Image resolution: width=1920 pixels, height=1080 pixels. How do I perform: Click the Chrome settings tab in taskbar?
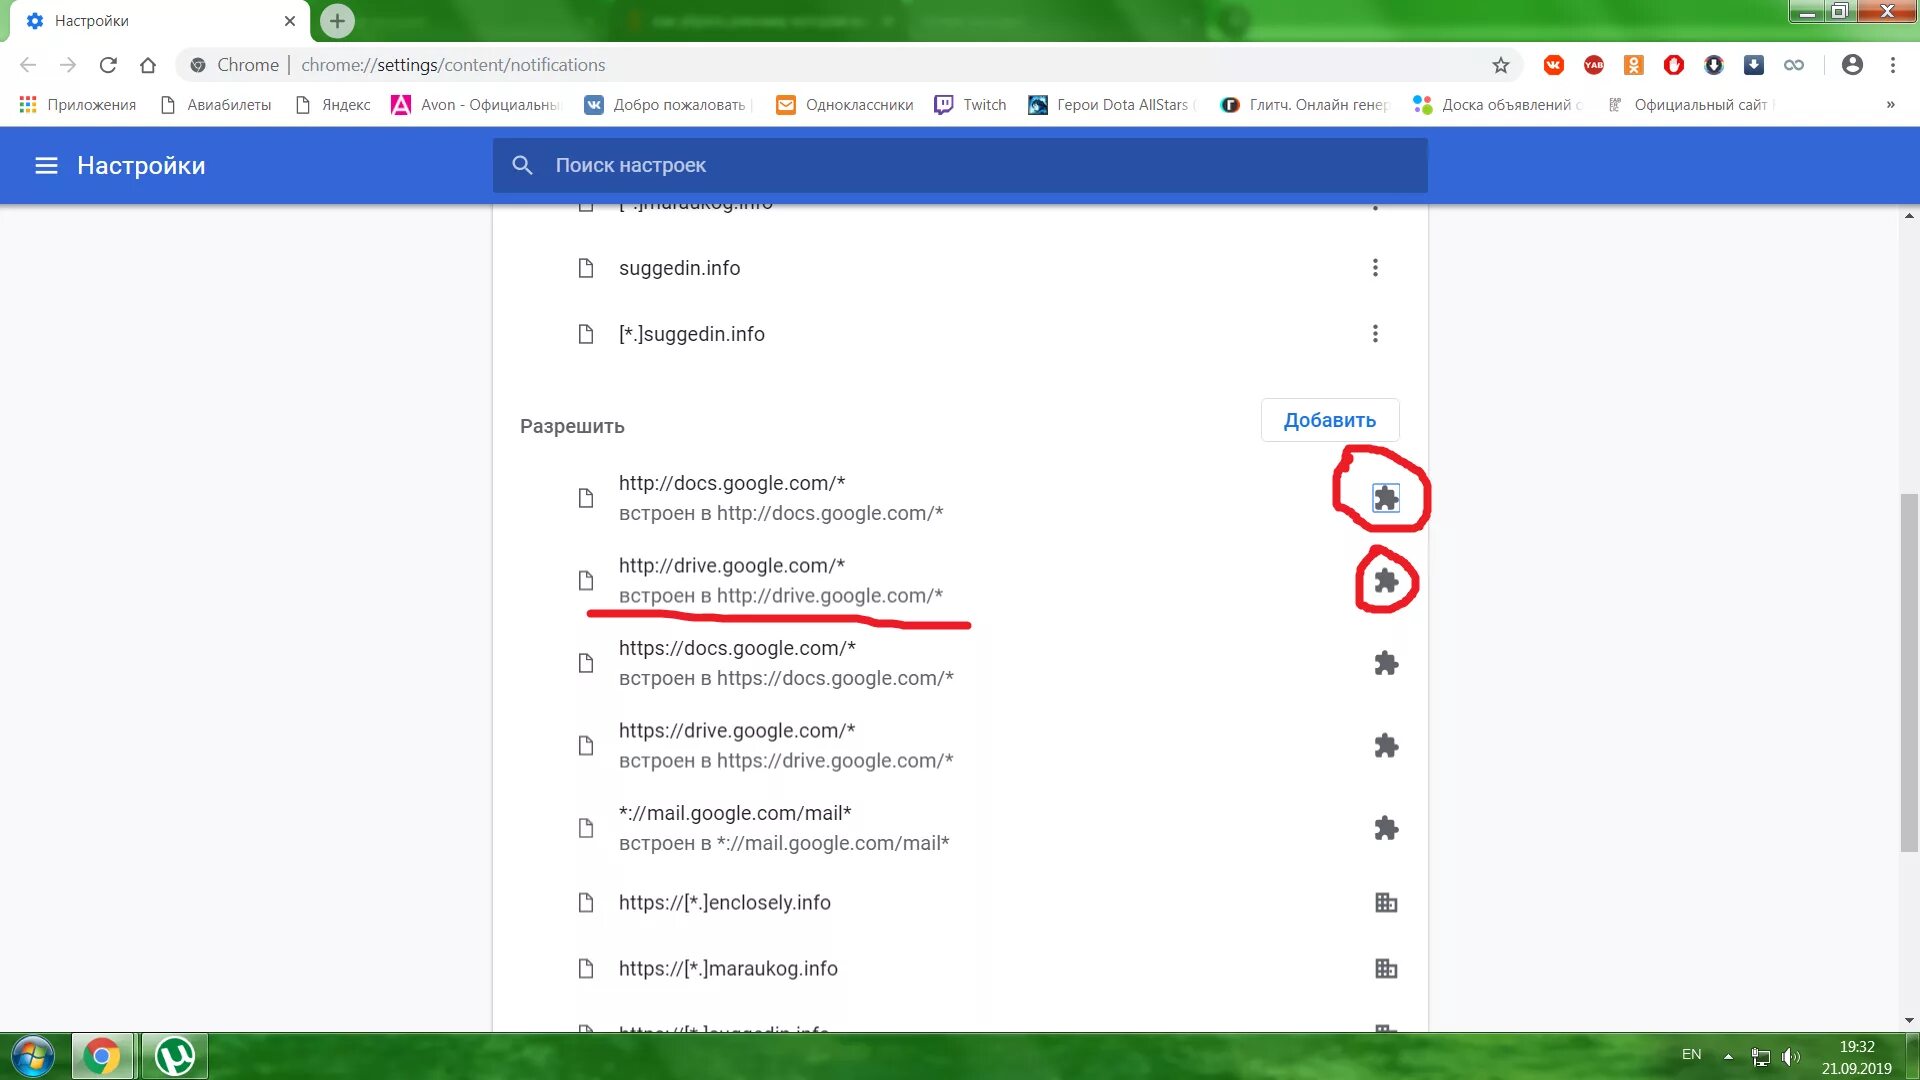[x=103, y=1054]
